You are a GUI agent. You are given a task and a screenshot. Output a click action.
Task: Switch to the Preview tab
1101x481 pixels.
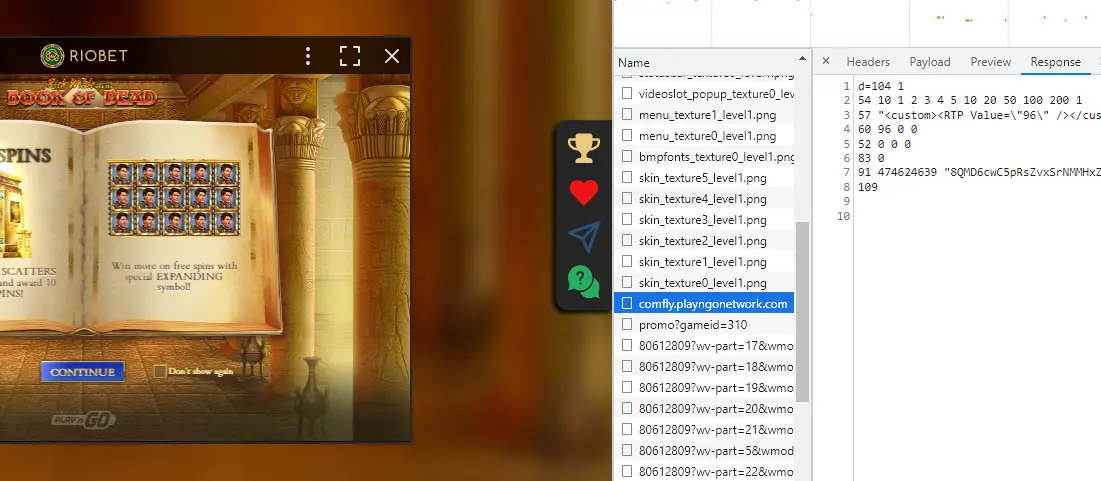(x=991, y=62)
